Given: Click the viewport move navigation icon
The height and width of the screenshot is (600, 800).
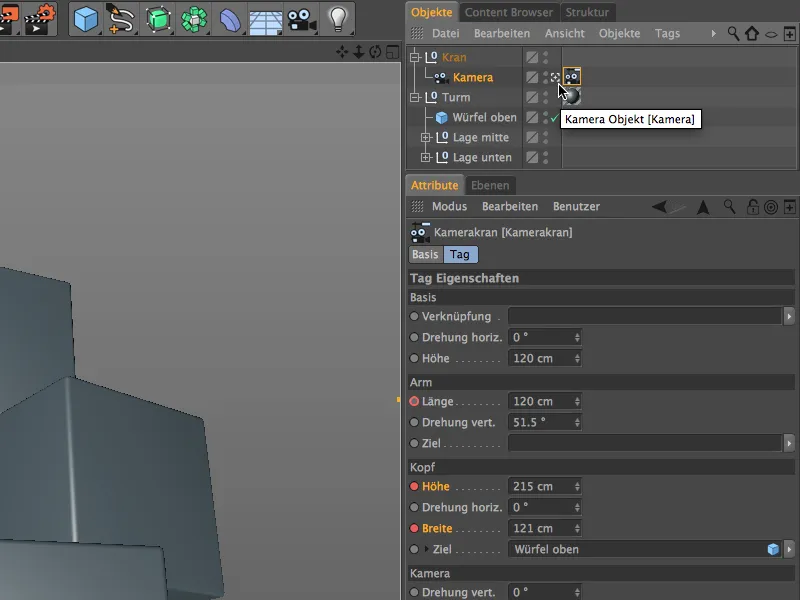Looking at the screenshot, I should pos(342,52).
